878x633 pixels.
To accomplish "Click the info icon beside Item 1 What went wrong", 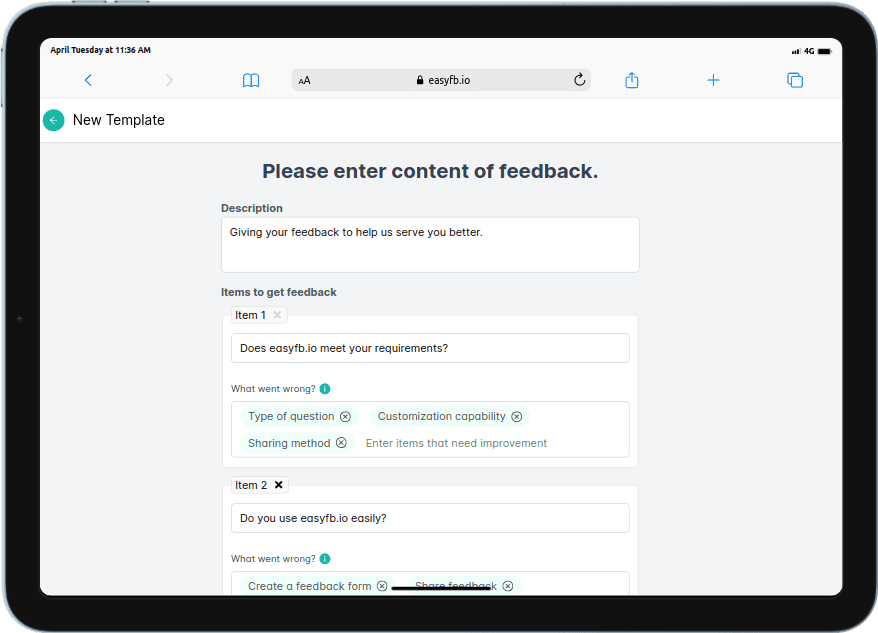I will (325, 389).
